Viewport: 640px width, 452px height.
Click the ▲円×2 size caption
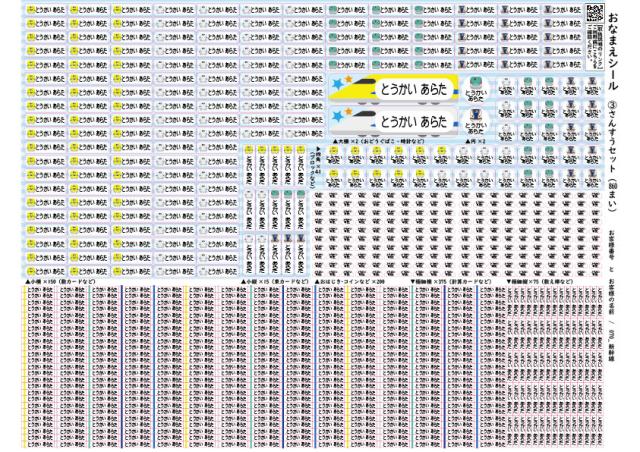tap(474, 143)
